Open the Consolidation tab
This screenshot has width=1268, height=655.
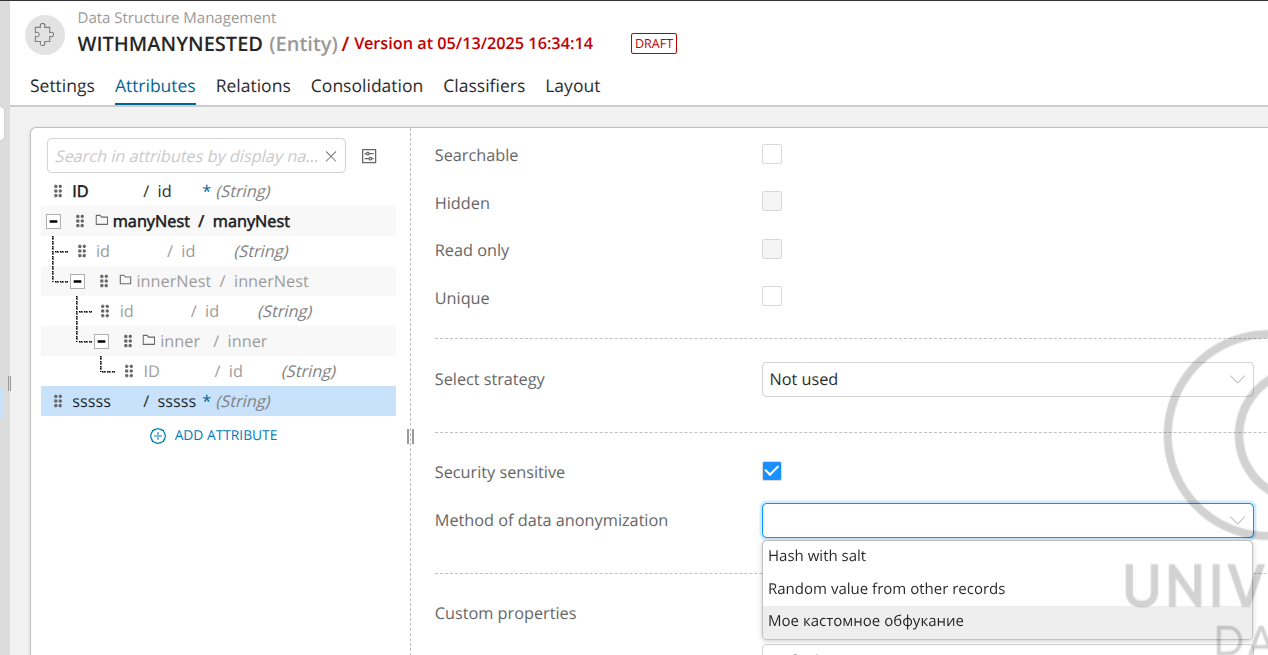[x=366, y=86]
